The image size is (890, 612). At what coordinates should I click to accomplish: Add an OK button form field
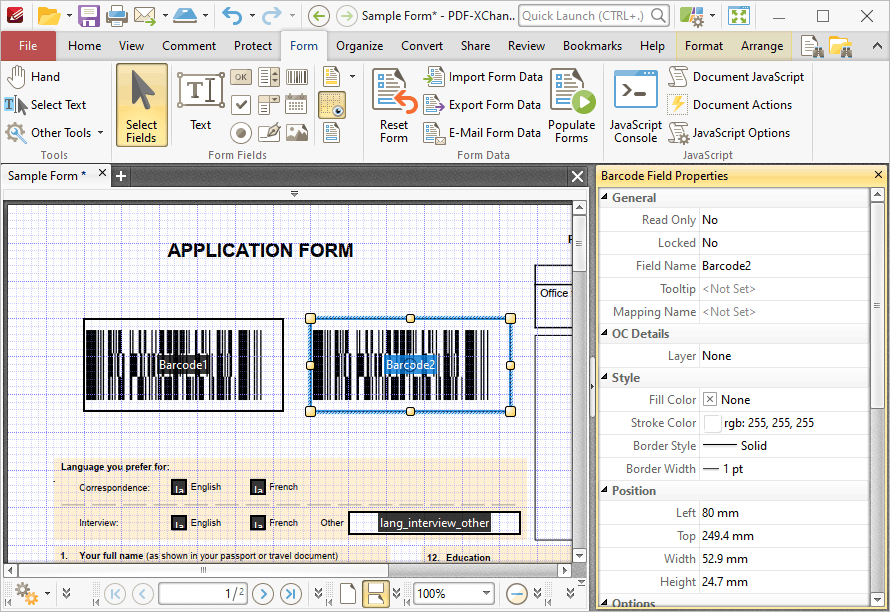point(241,77)
